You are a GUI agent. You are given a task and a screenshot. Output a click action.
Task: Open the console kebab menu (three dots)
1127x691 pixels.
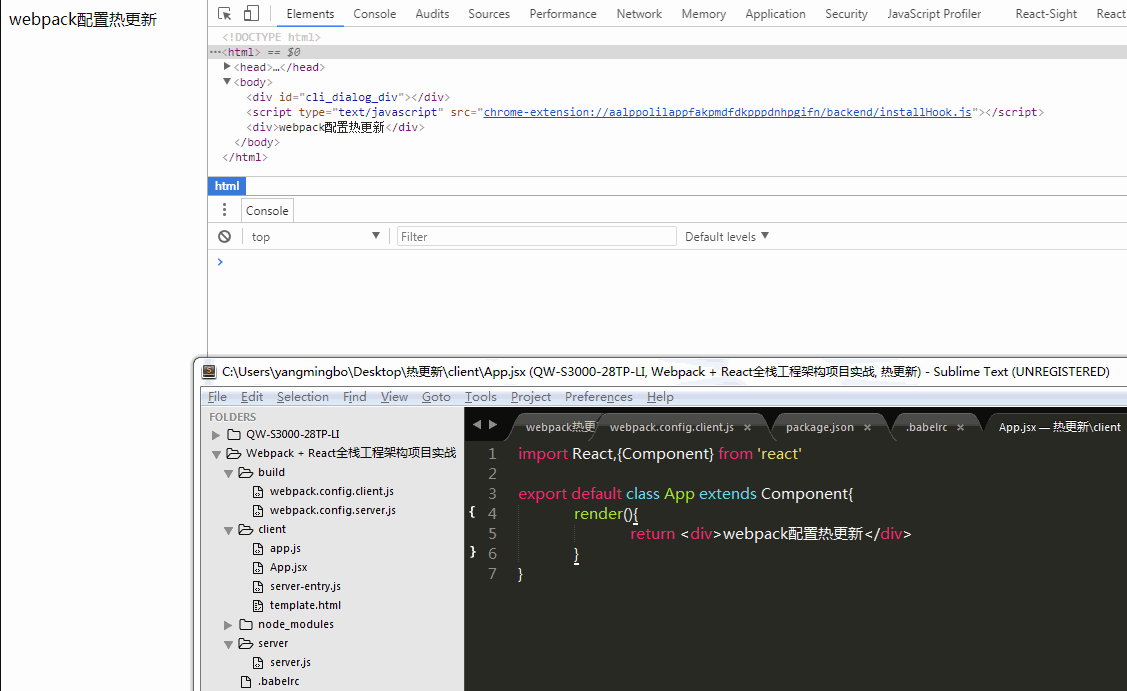pyautogui.click(x=224, y=210)
